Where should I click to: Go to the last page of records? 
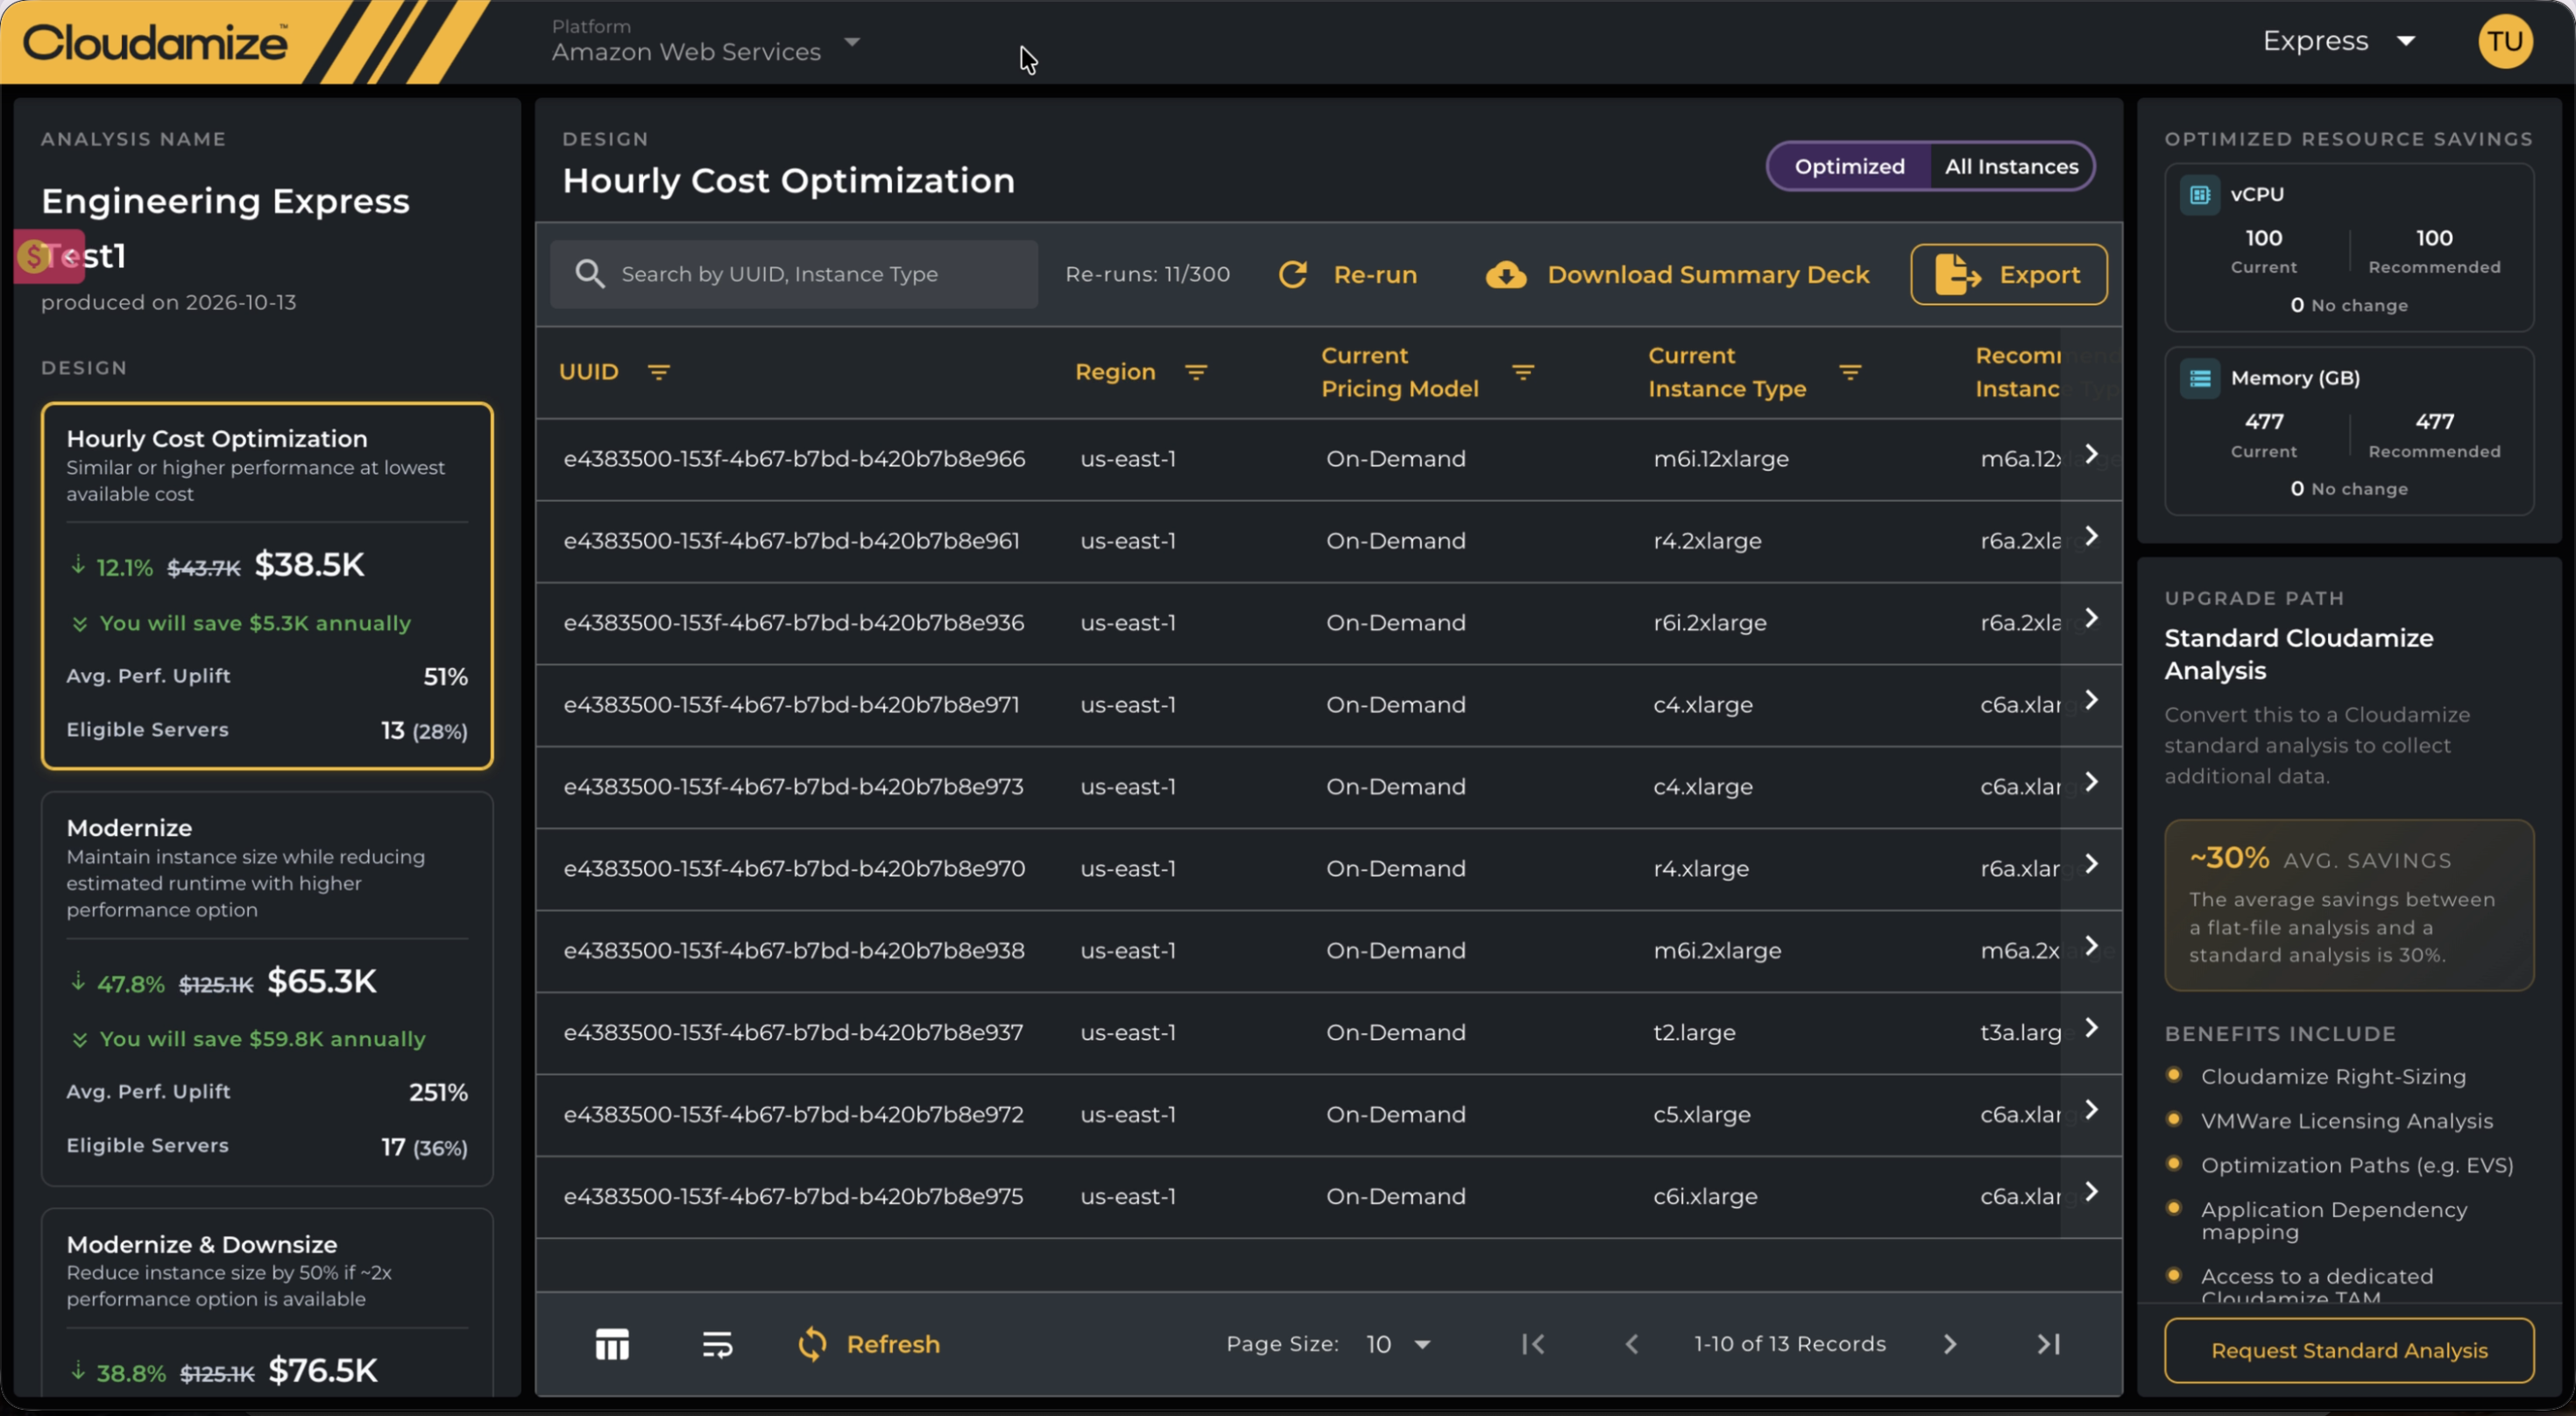[x=2048, y=1344]
